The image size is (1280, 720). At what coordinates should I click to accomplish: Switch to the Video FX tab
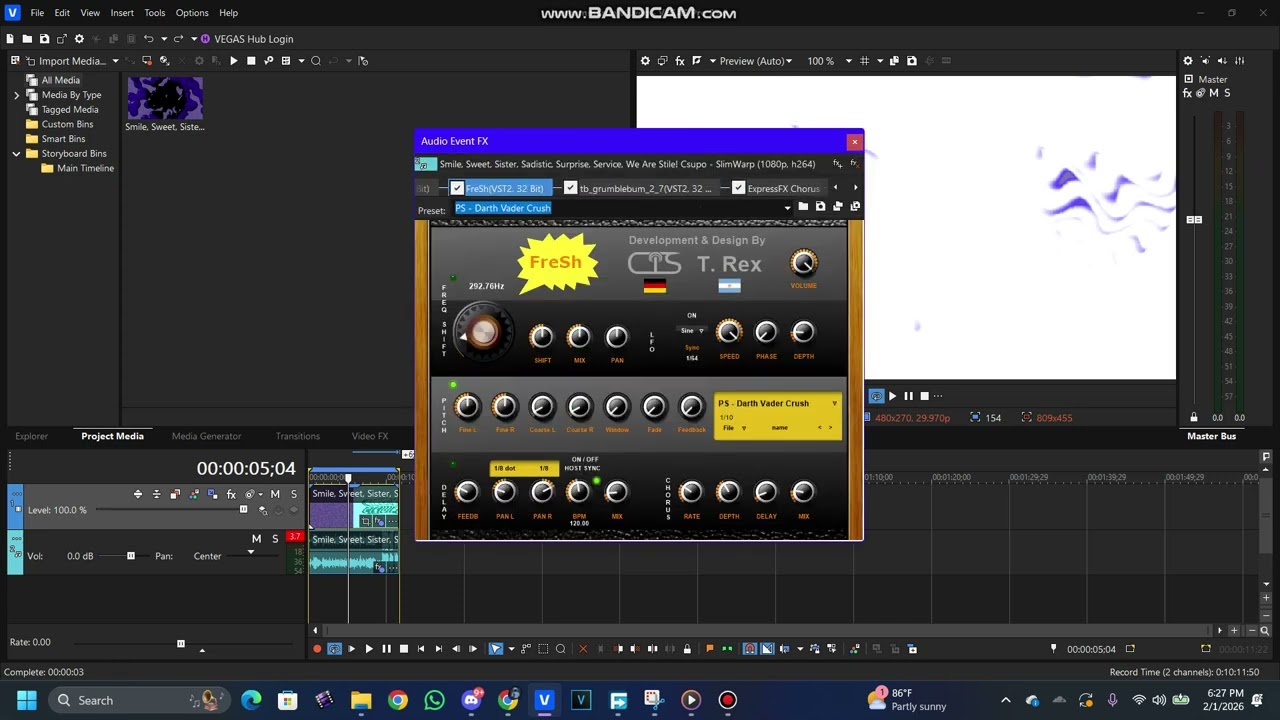370,436
